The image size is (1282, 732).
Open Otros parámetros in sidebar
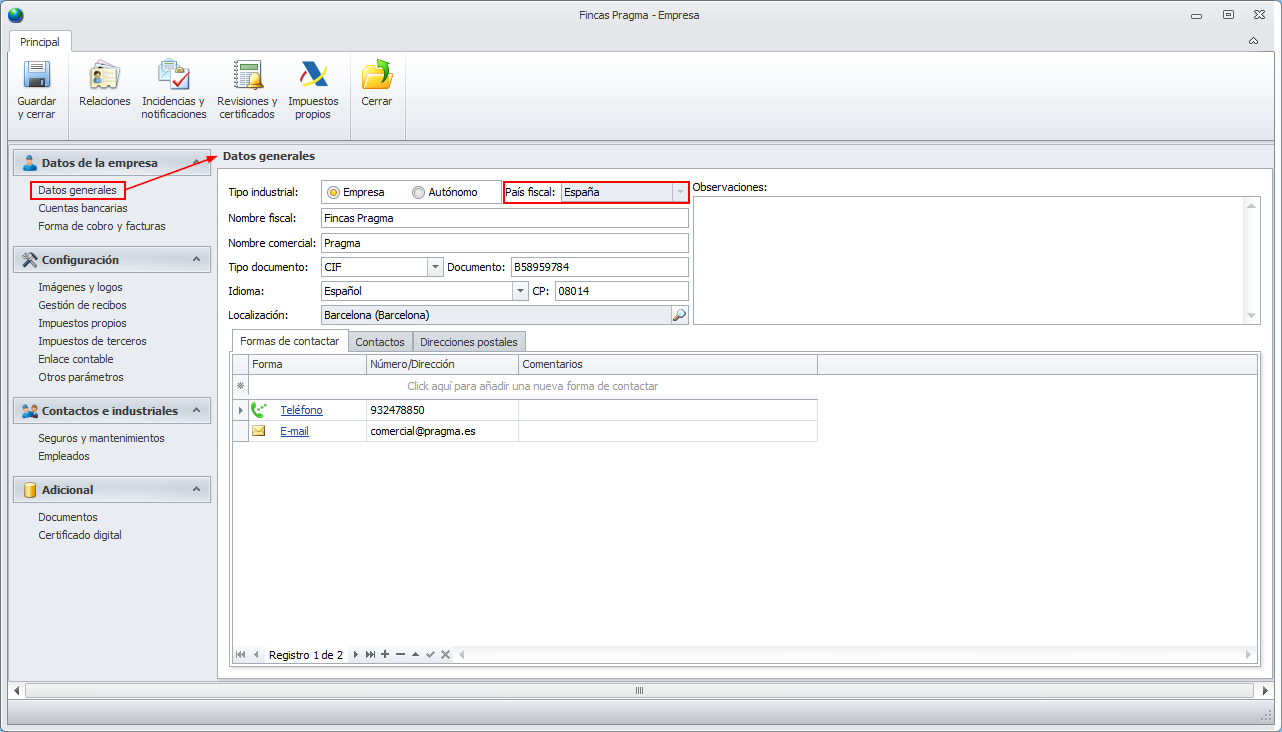81,377
